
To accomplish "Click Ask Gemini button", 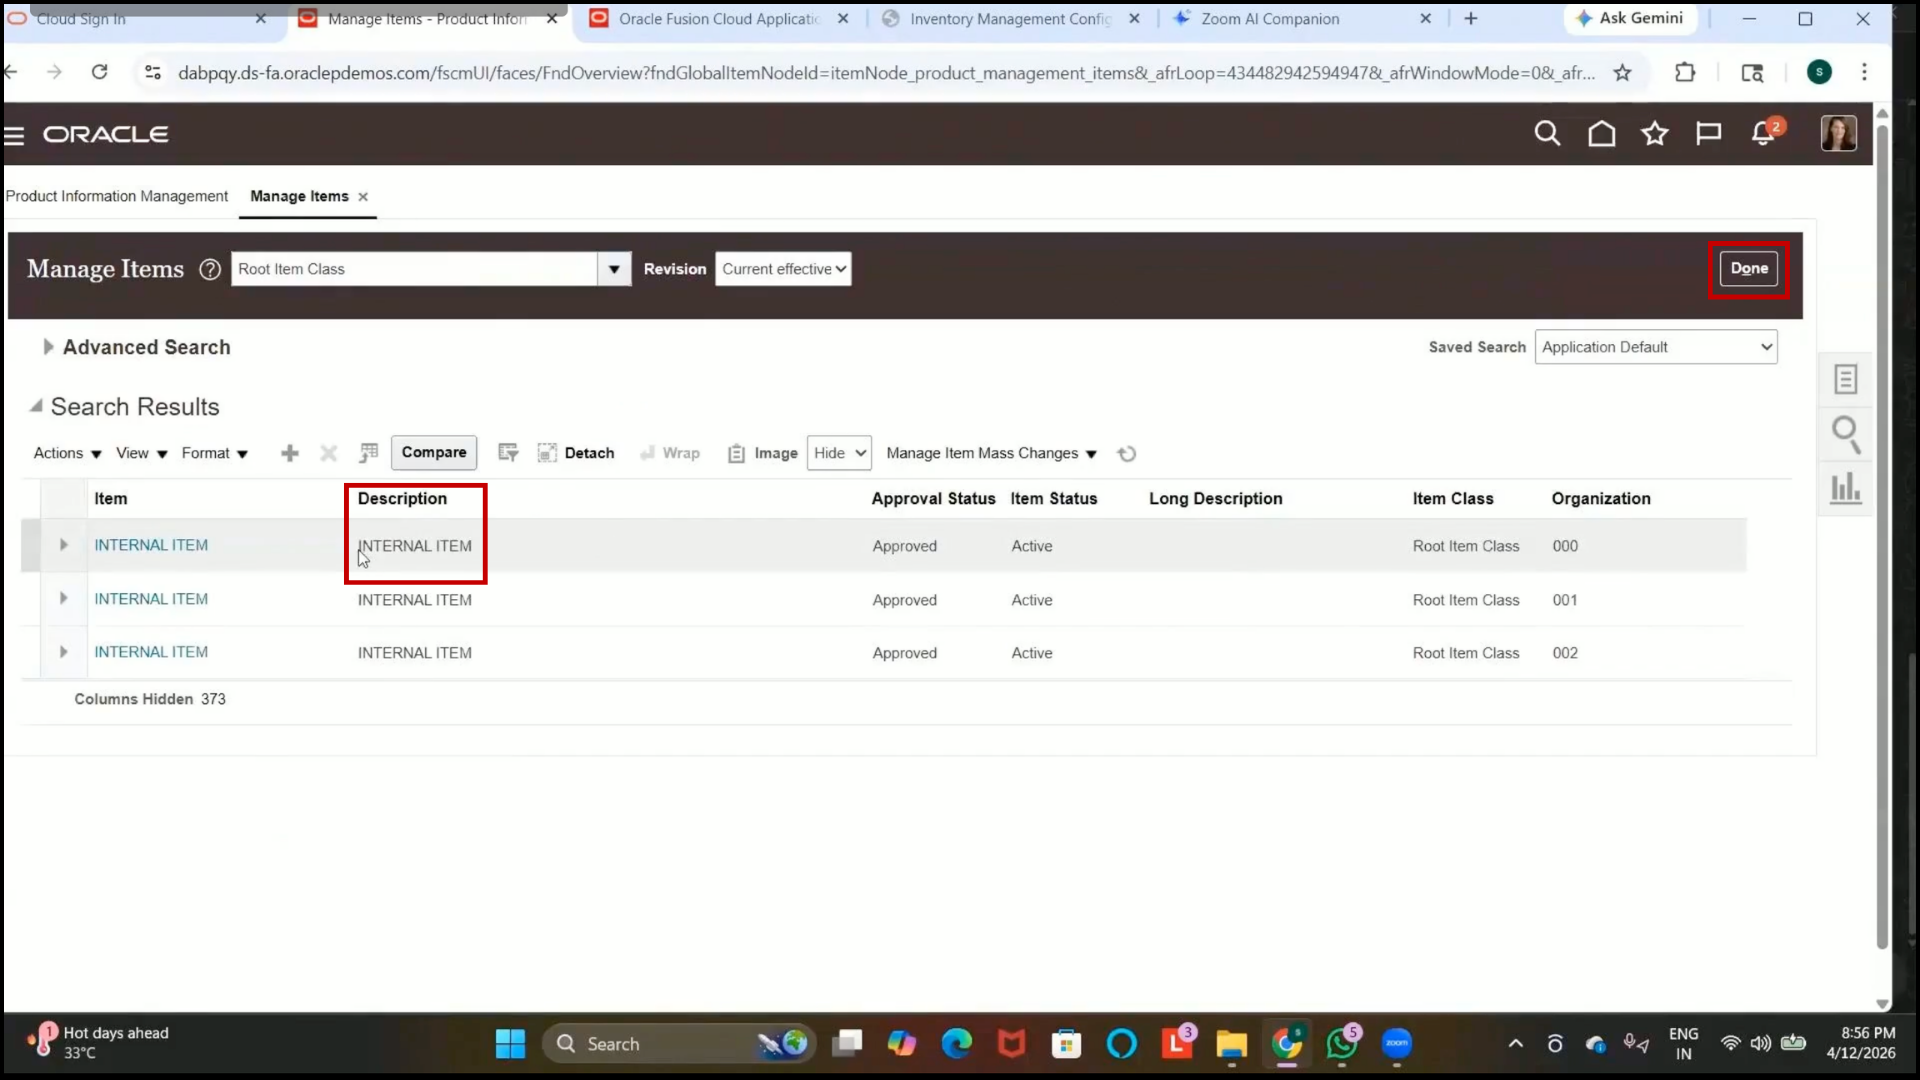I will pos(1629,18).
